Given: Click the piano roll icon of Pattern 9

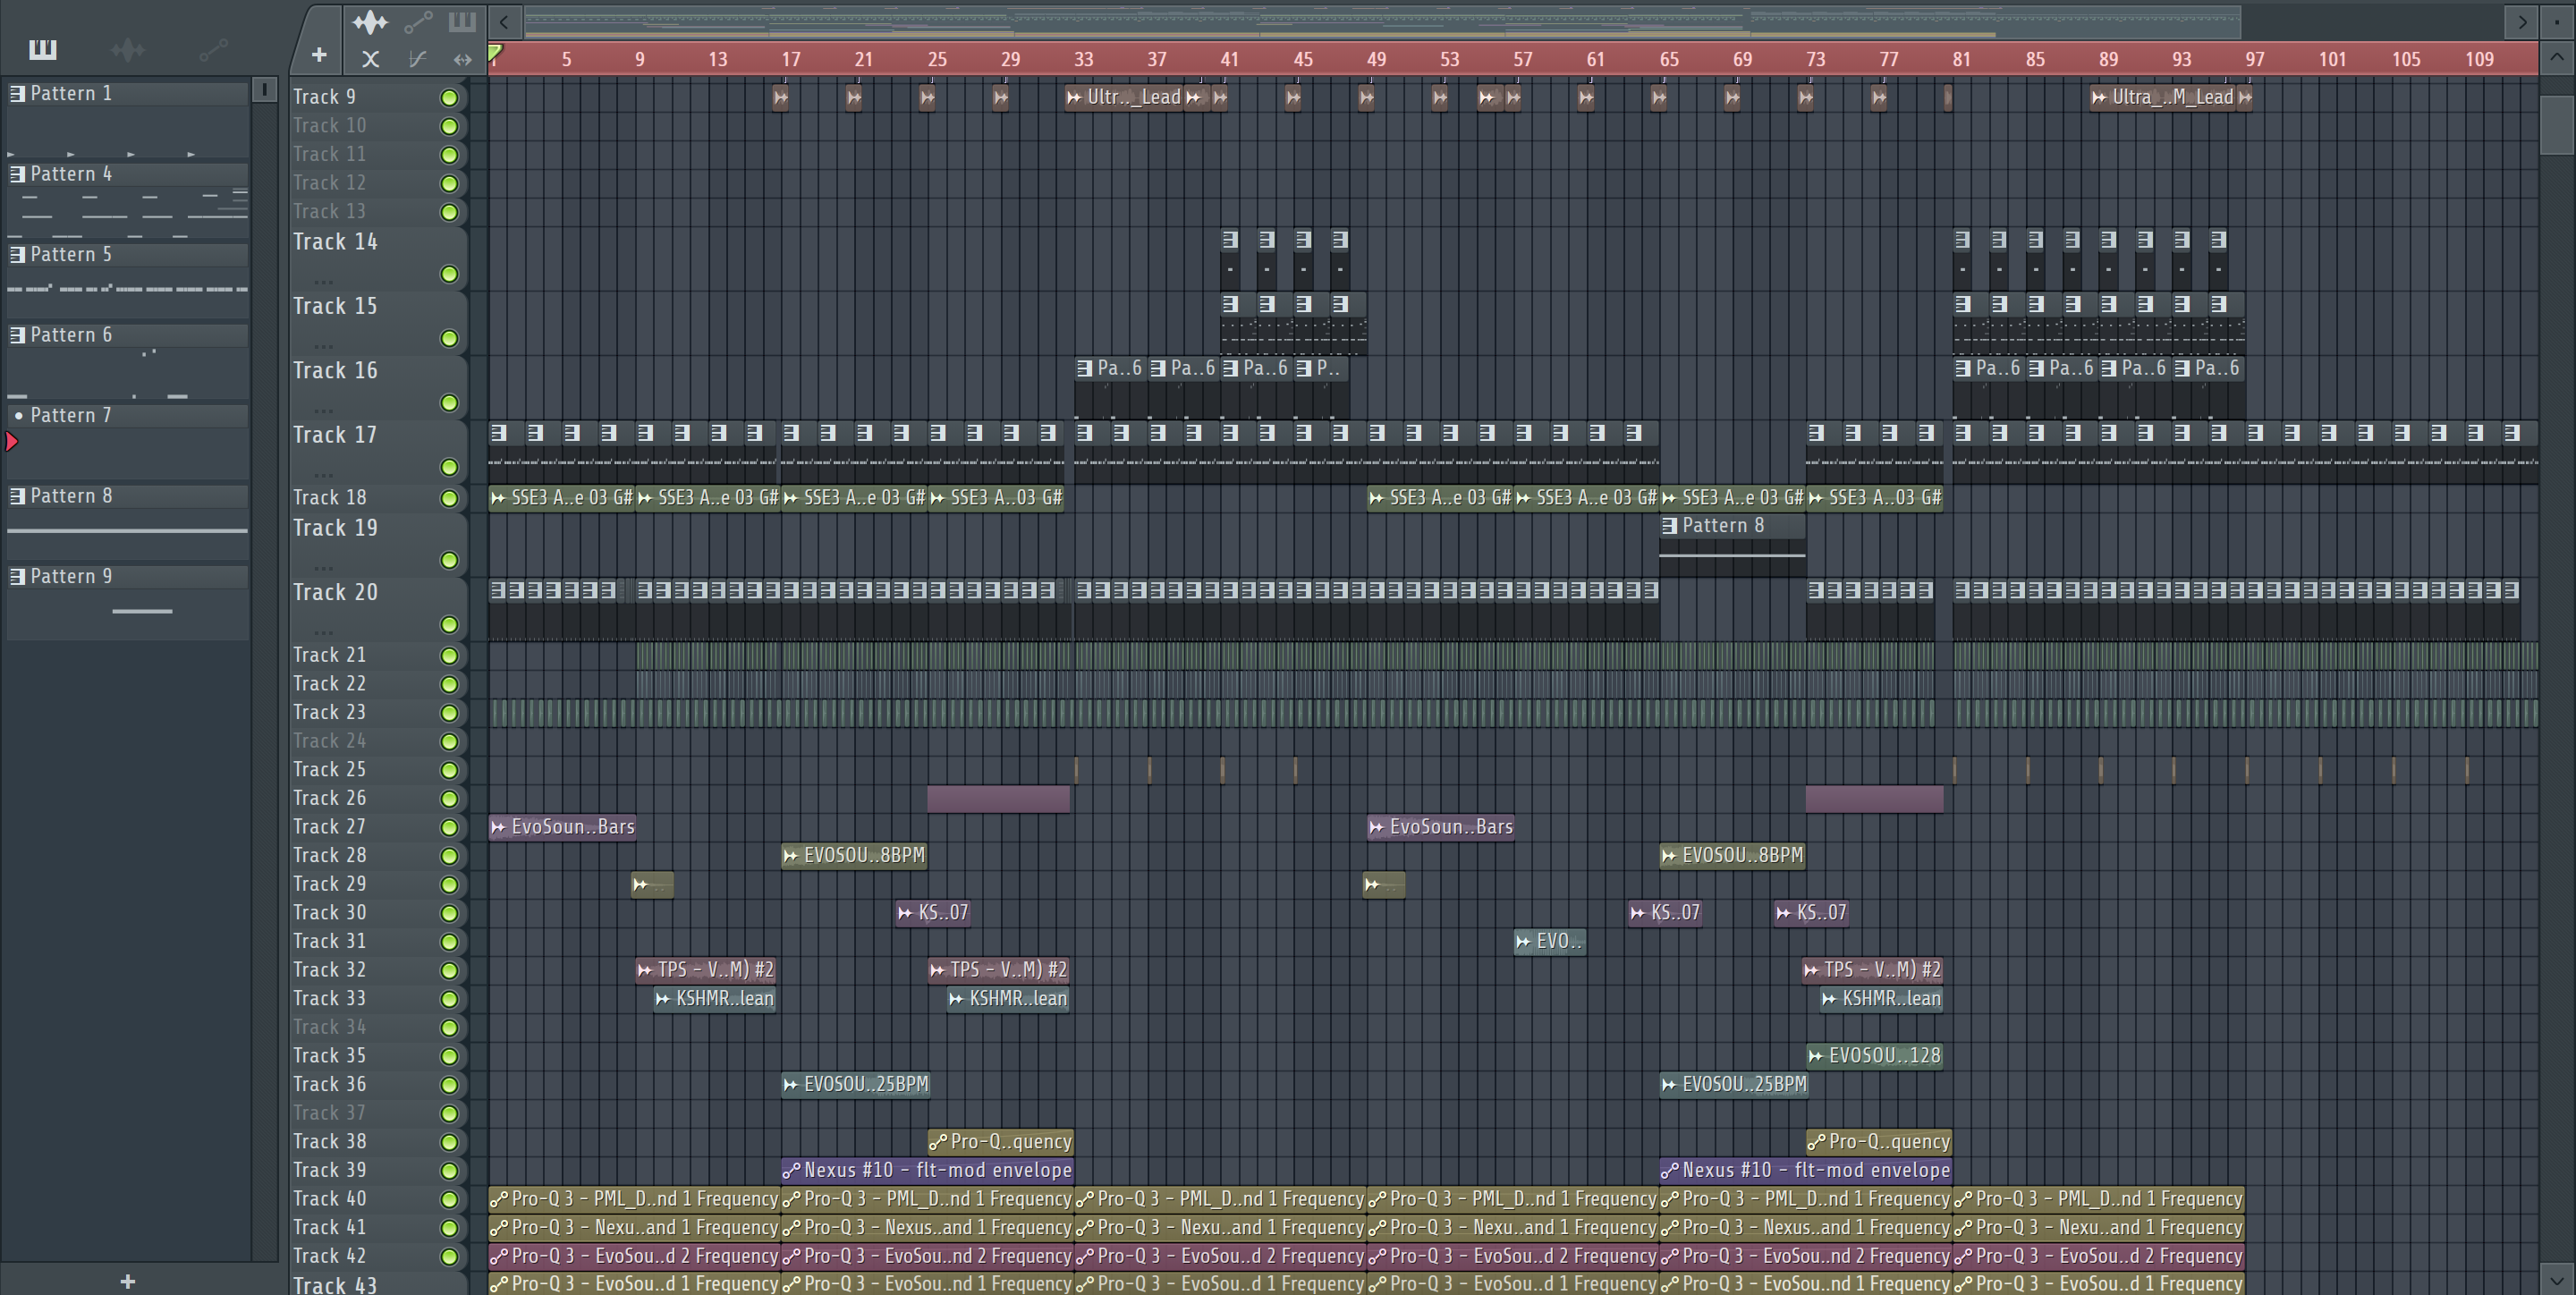Looking at the screenshot, I should (17, 576).
